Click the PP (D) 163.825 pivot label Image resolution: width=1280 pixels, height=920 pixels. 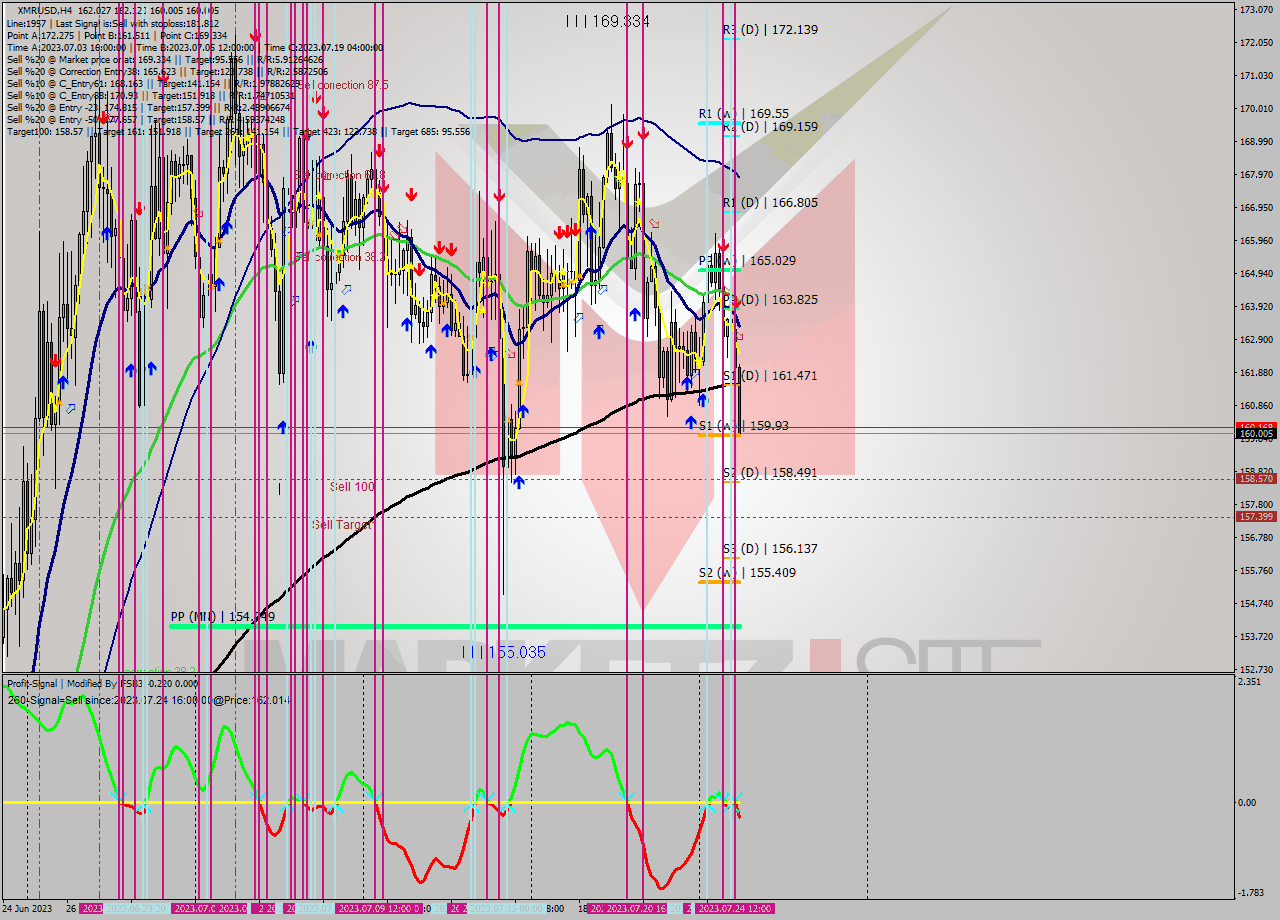pos(770,299)
